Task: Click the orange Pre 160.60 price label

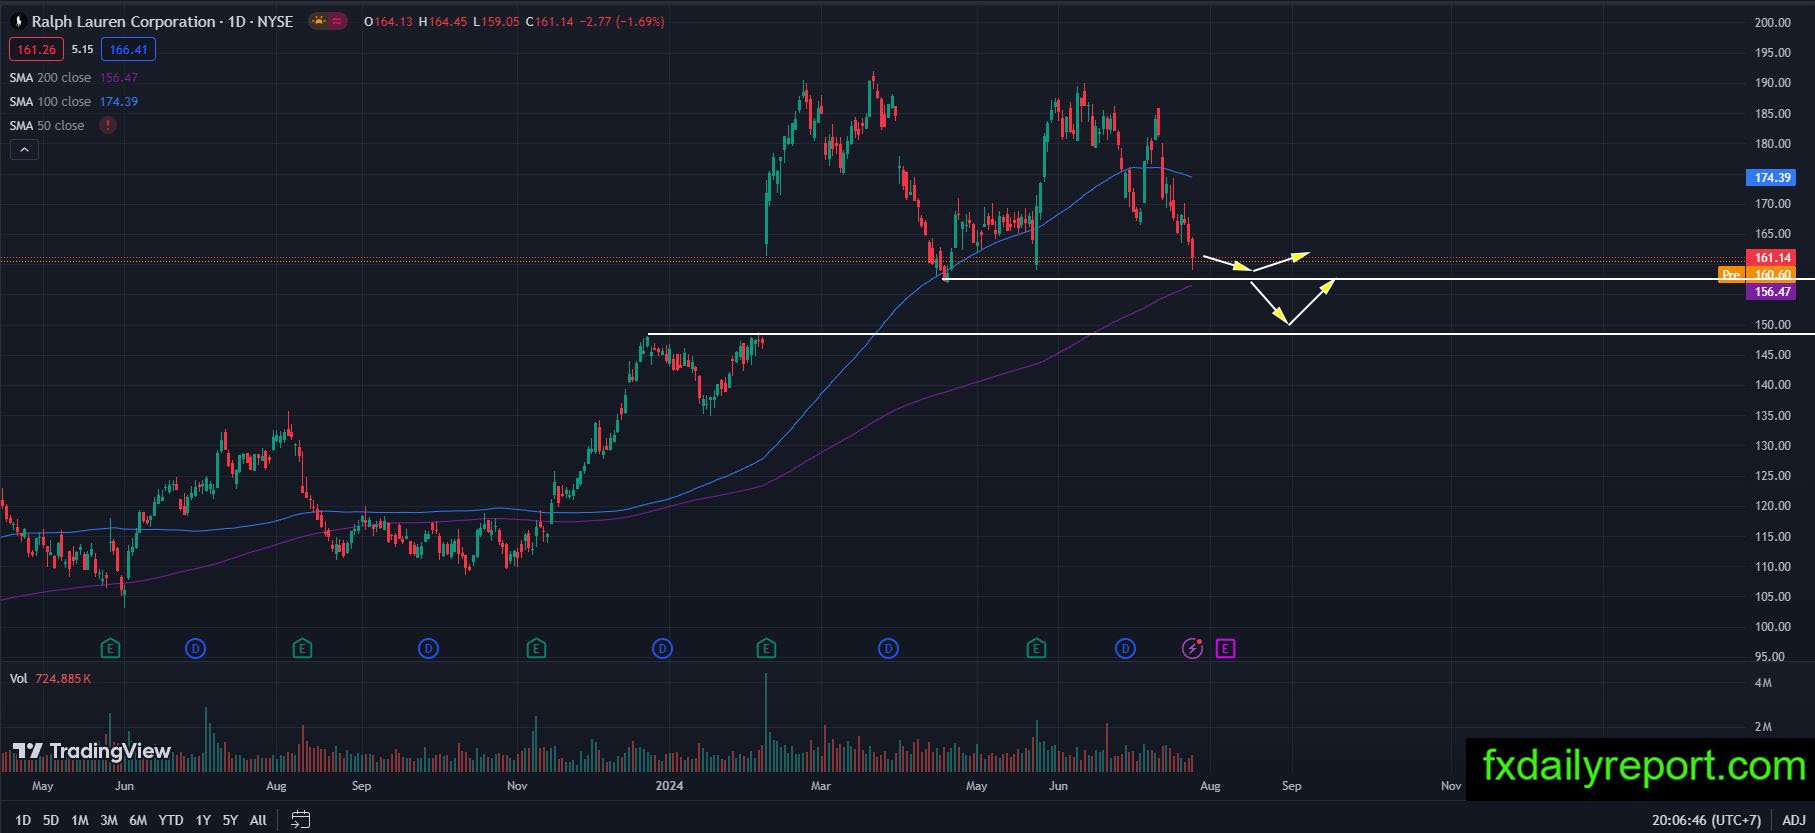Action: [1757, 274]
